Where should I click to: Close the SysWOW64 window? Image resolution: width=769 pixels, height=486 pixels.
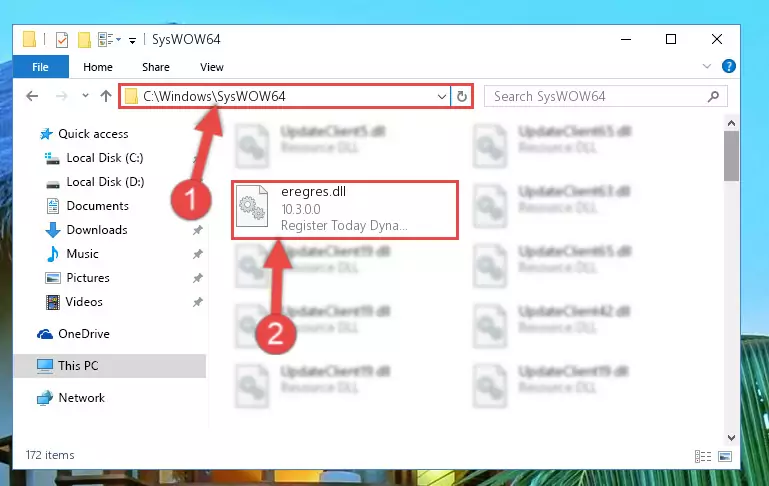coord(717,39)
